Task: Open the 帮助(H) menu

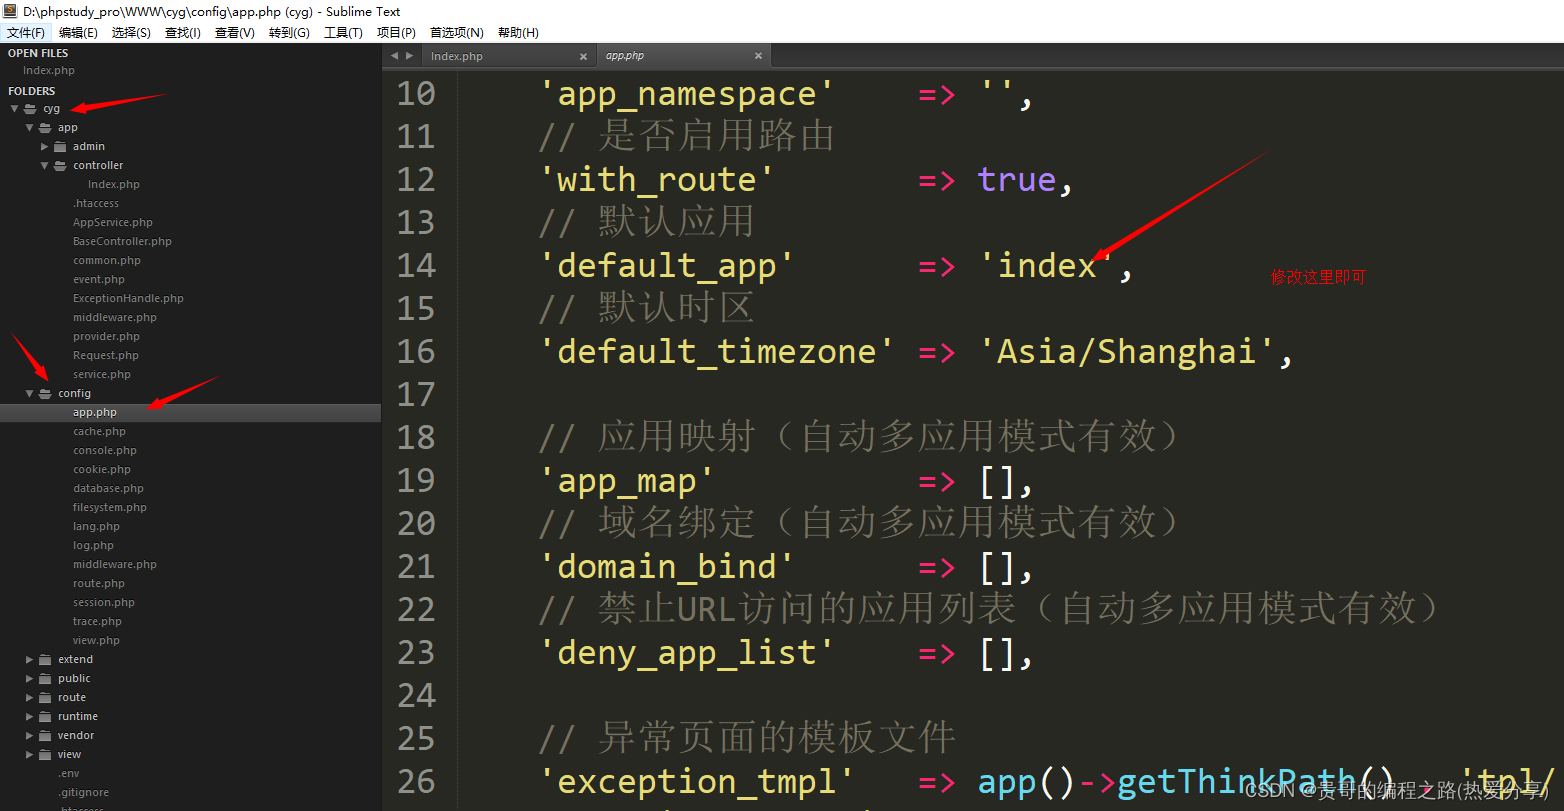Action: point(518,33)
